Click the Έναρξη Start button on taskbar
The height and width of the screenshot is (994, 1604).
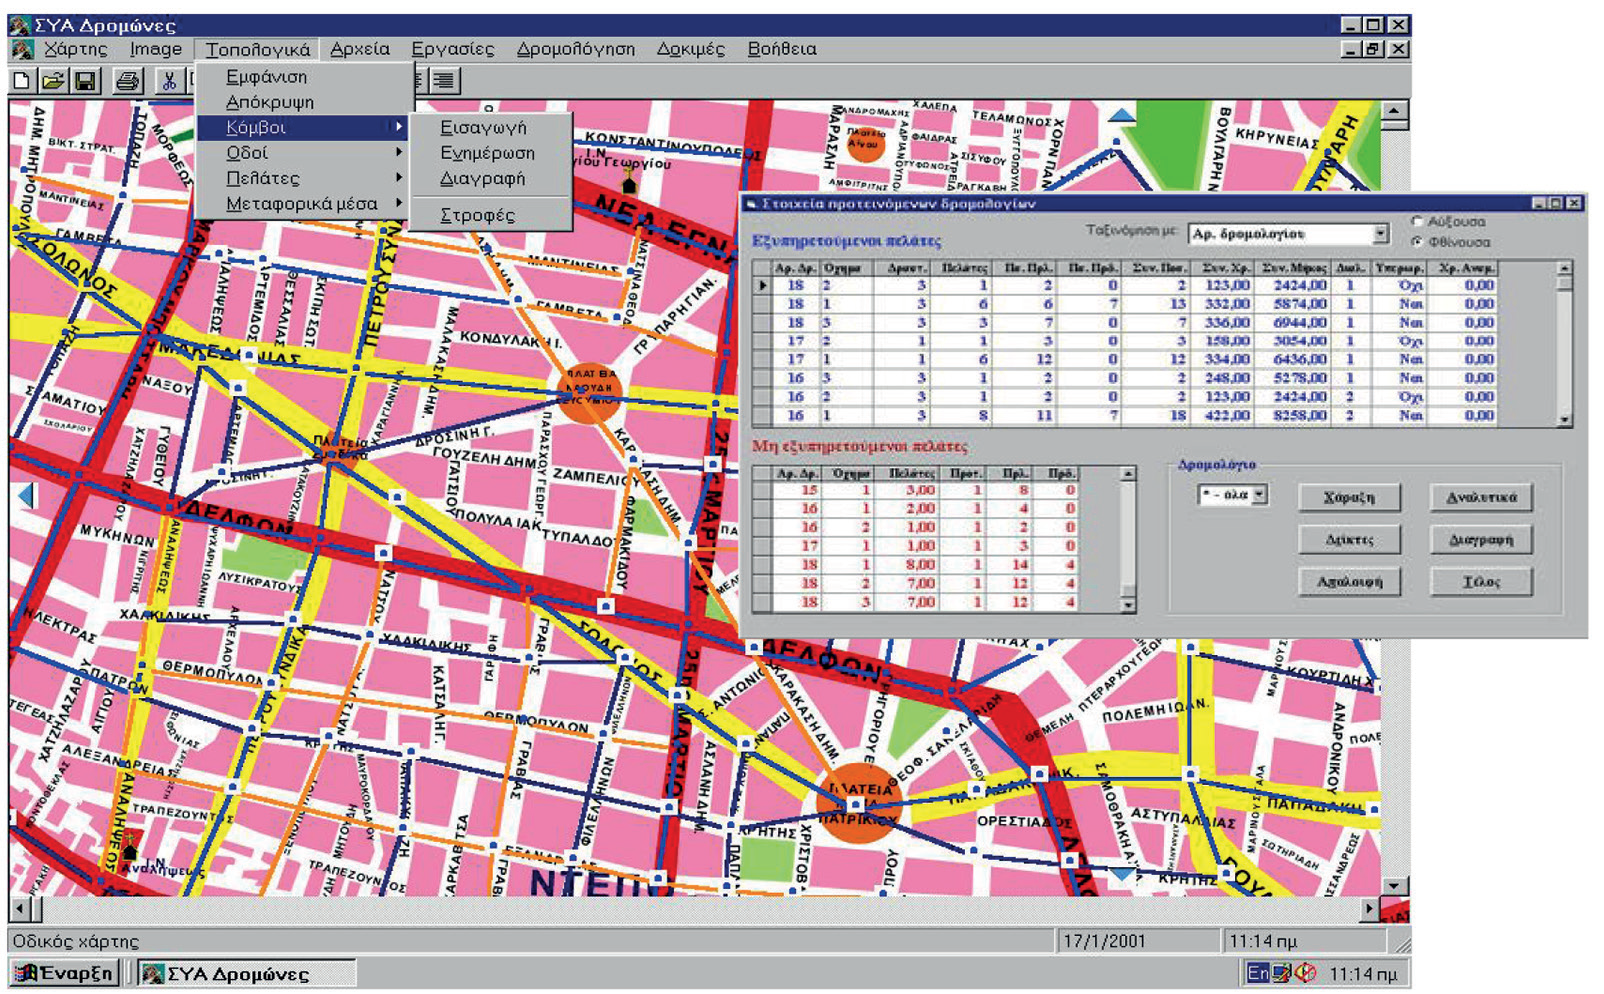pos(65,973)
